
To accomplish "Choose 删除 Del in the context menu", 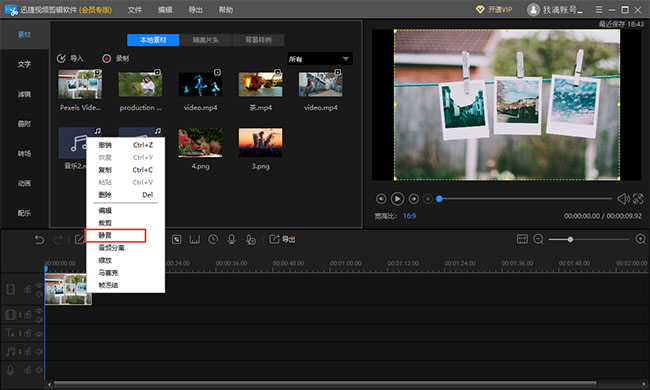I will point(126,195).
